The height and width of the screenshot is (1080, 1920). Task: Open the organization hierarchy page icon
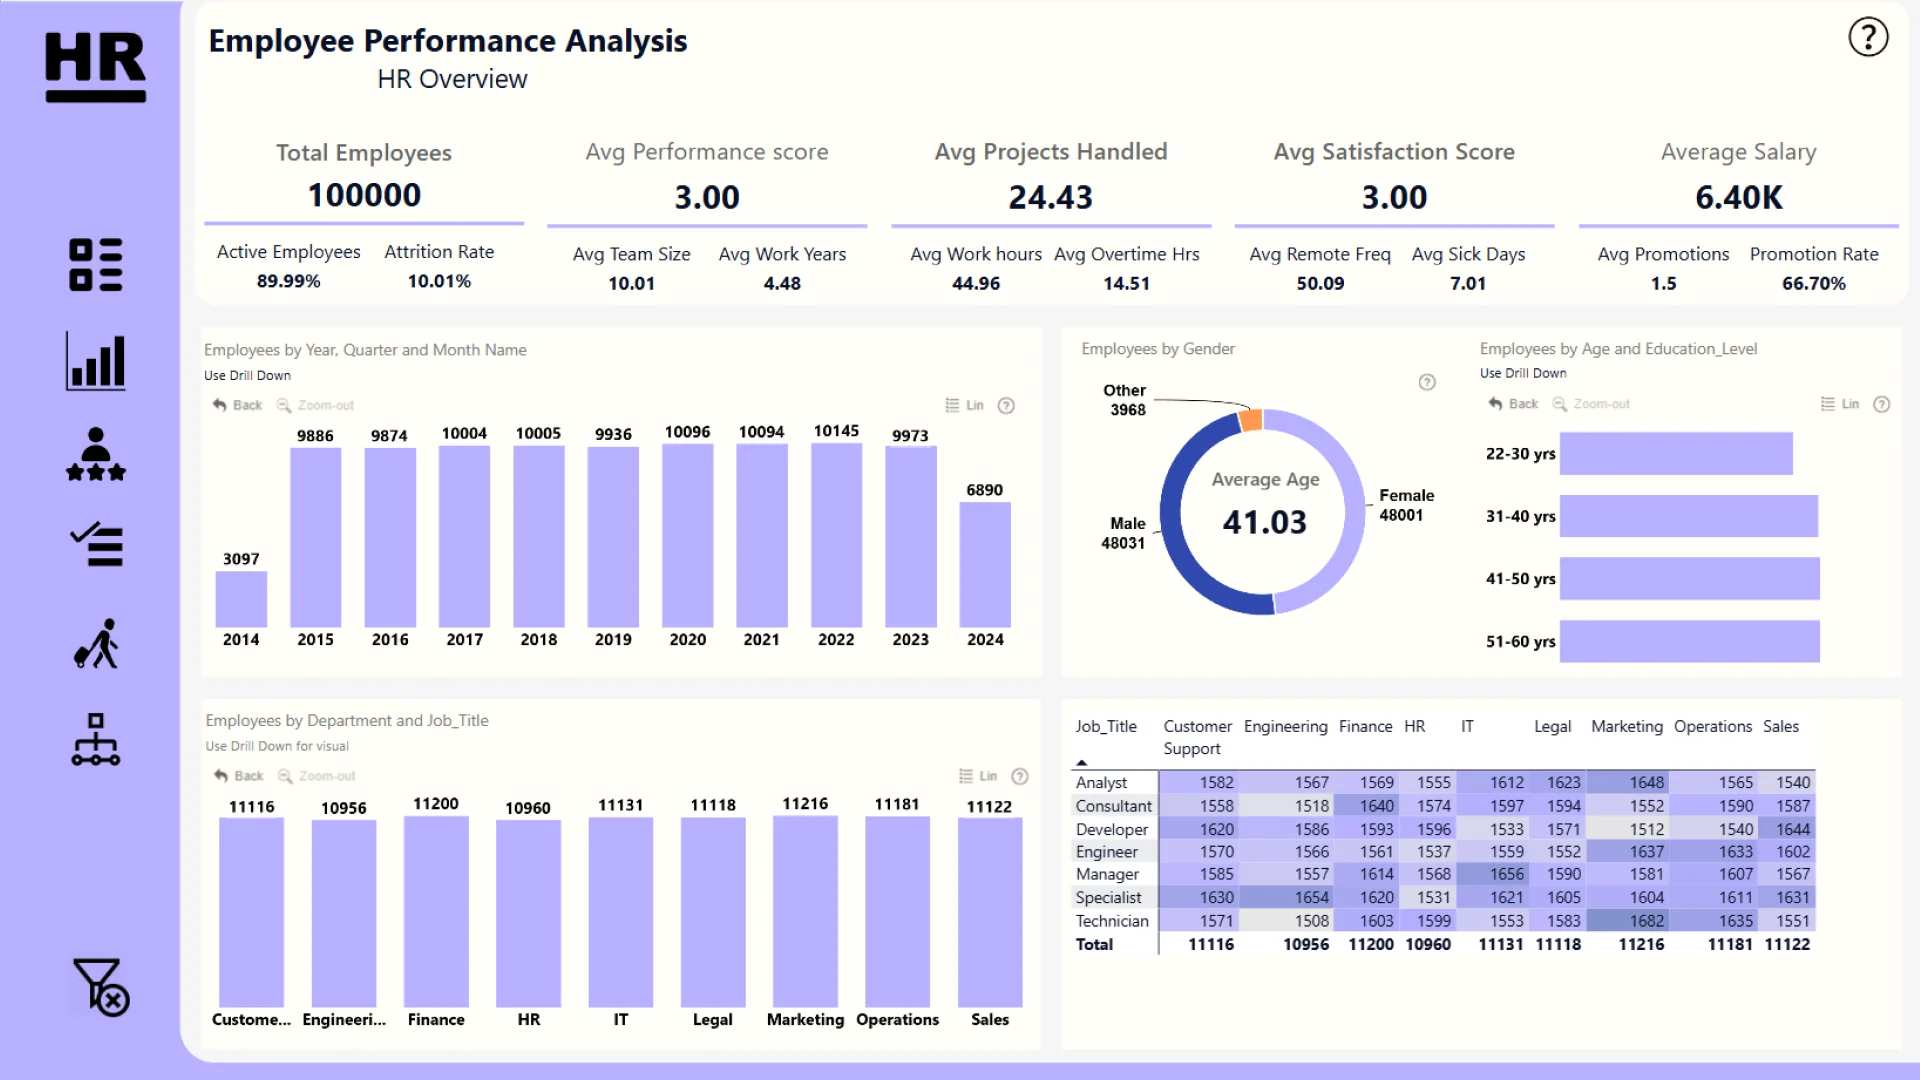coord(96,740)
